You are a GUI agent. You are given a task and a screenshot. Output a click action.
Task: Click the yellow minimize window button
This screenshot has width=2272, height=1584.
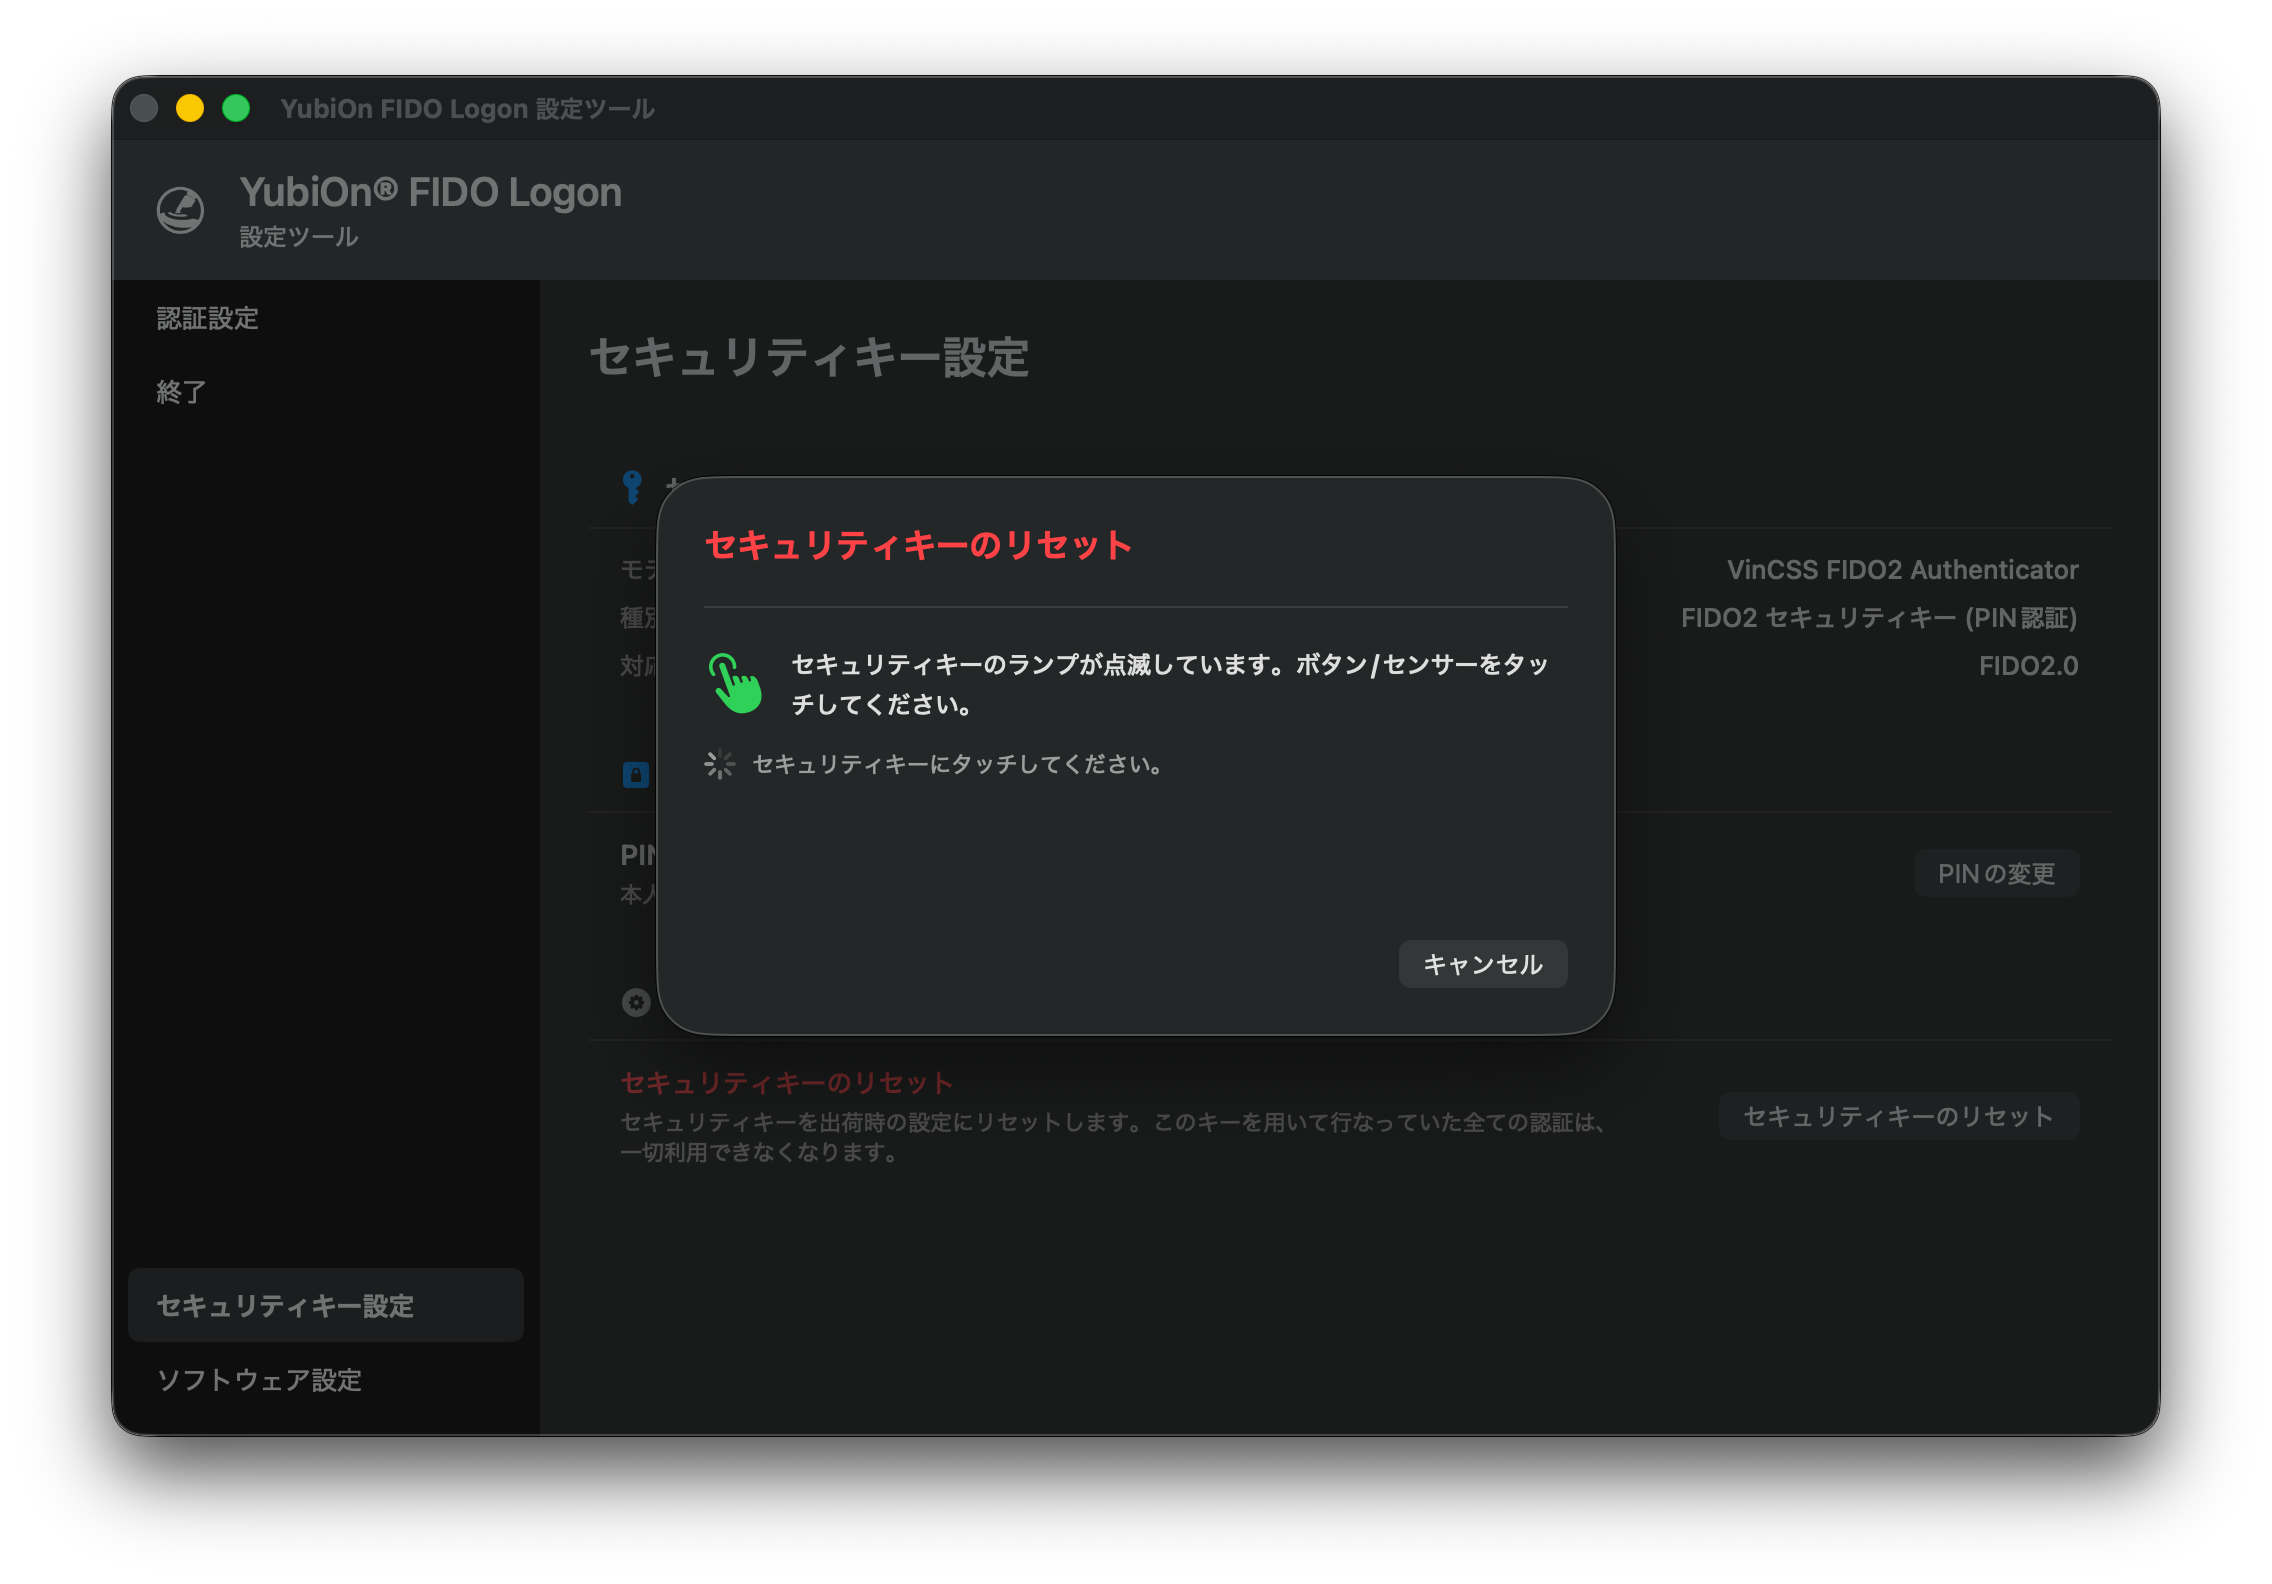[190, 108]
